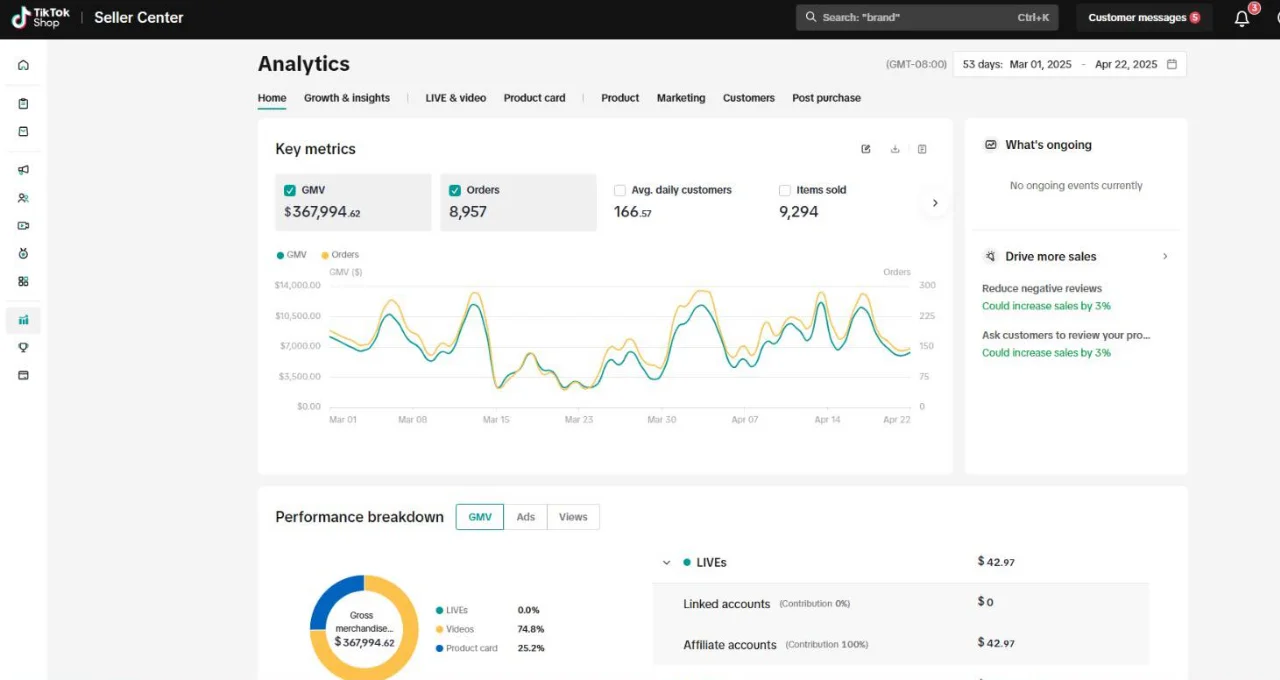Click the edit icon in Key metrics
Viewport: 1280px width, 680px height.
[x=866, y=149]
